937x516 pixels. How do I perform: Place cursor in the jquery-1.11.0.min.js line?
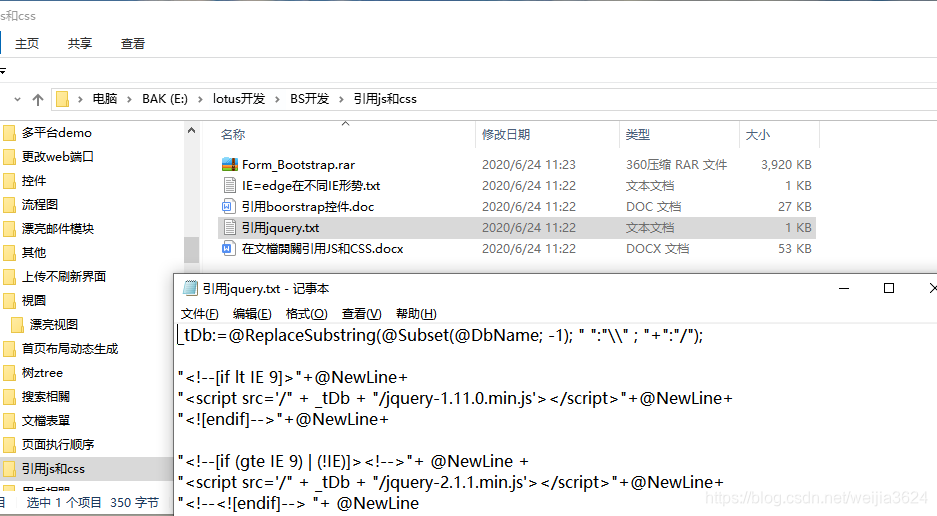tap(455, 398)
